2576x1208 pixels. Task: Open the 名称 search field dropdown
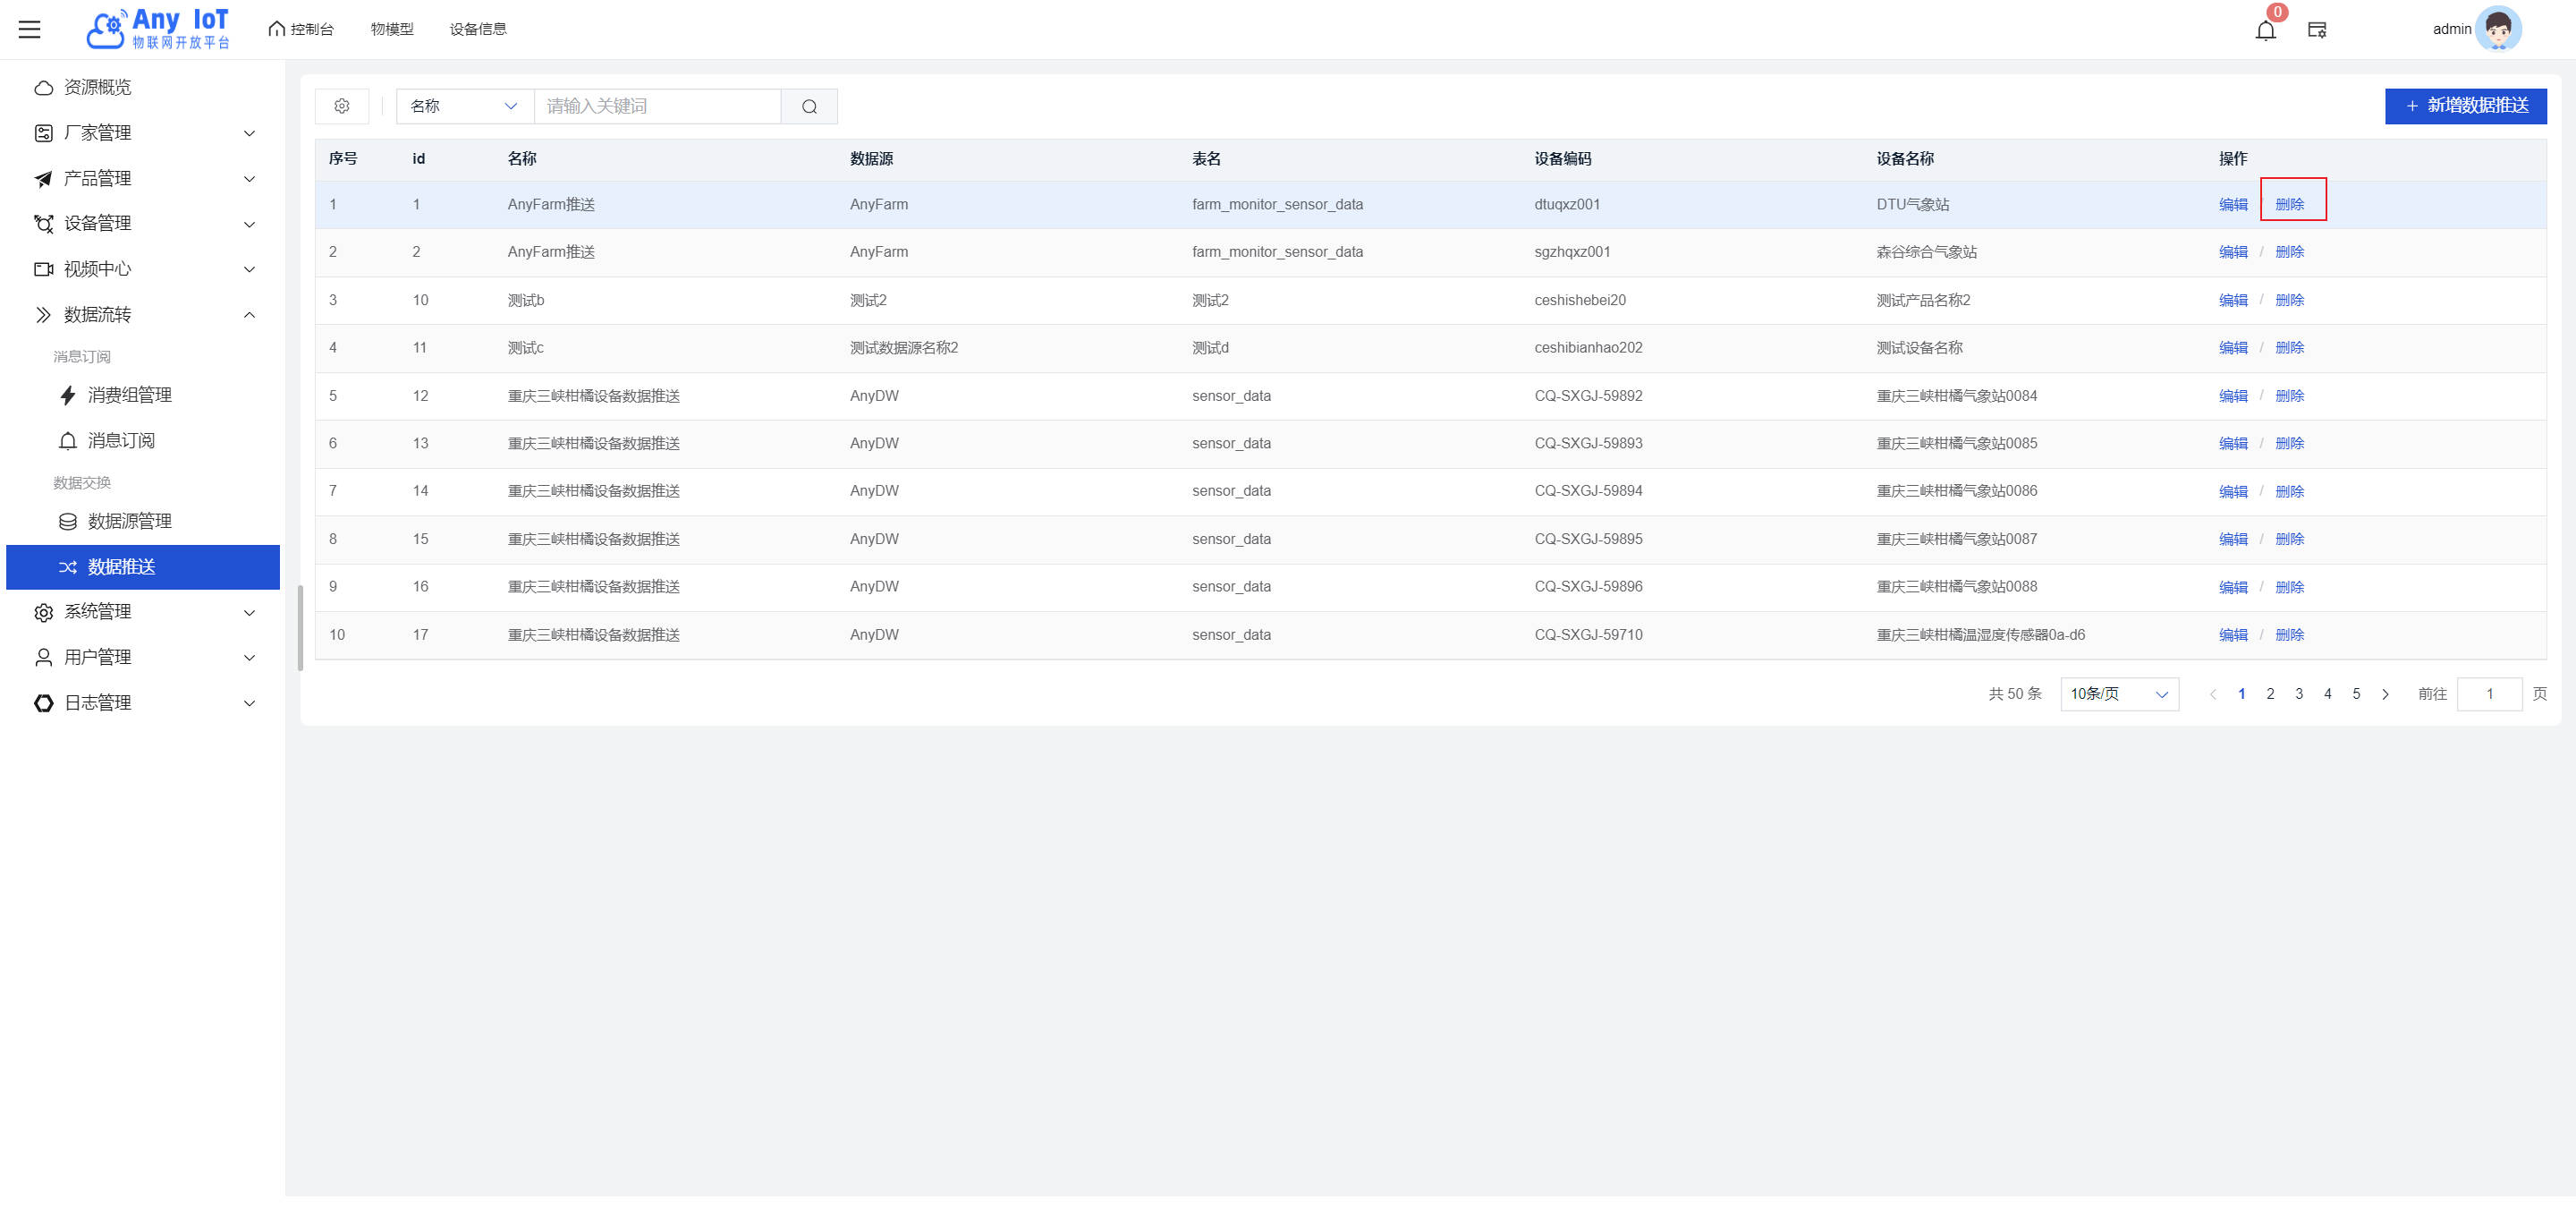[464, 106]
